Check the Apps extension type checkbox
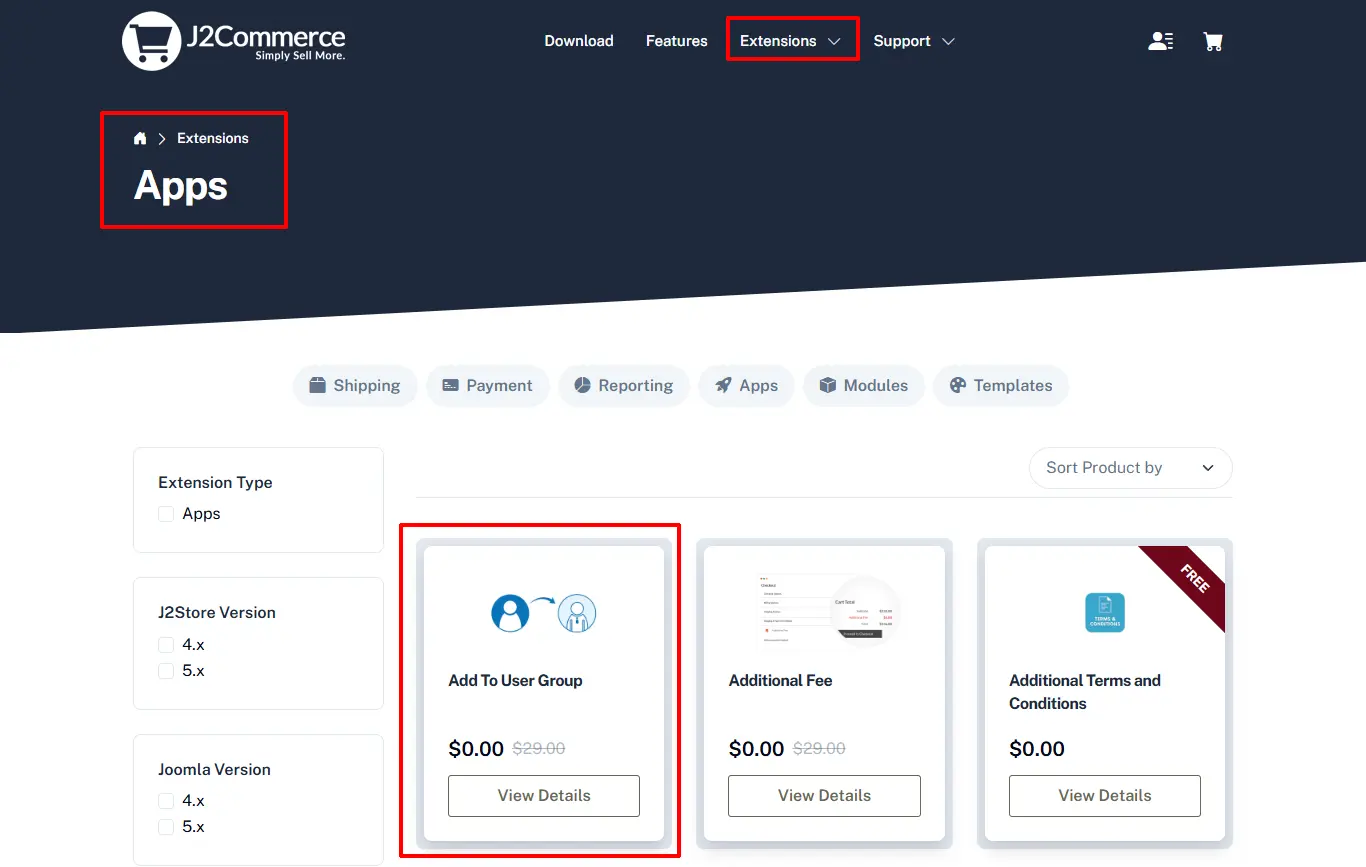 (166, 514)
